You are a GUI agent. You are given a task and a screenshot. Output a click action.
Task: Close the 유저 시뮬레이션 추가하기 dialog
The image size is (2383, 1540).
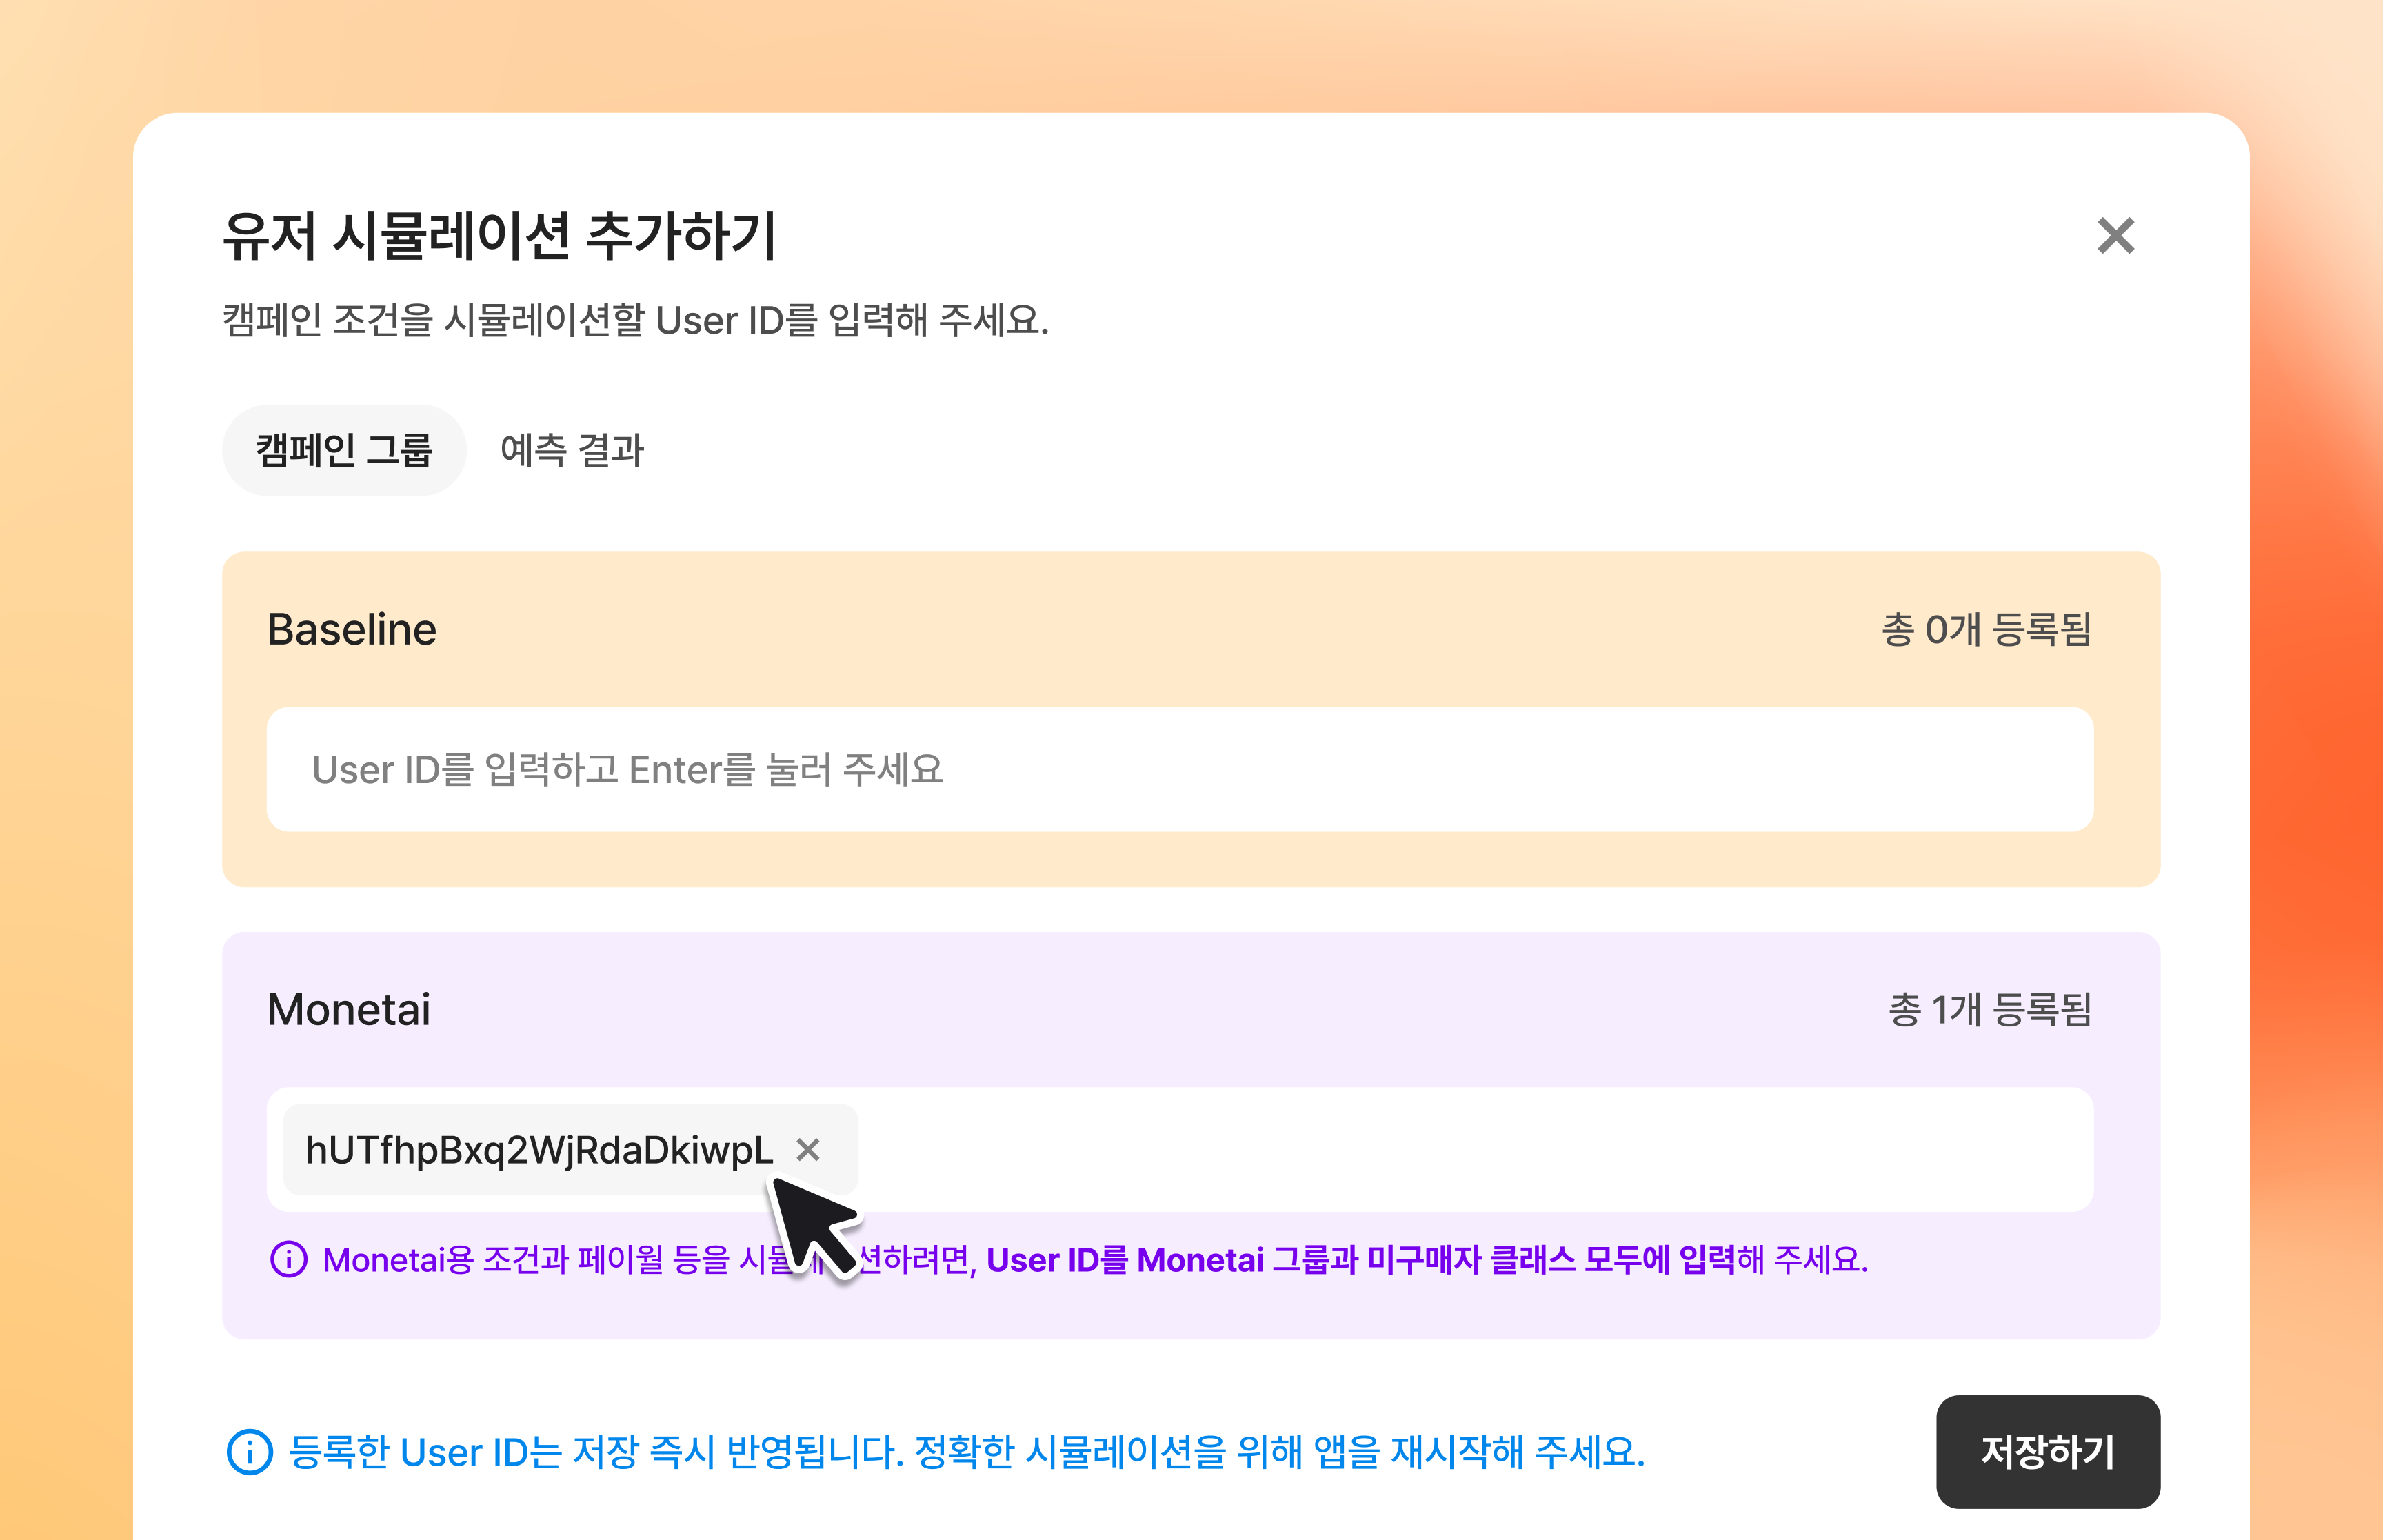pyautogui.click(x=2115, y=236)
